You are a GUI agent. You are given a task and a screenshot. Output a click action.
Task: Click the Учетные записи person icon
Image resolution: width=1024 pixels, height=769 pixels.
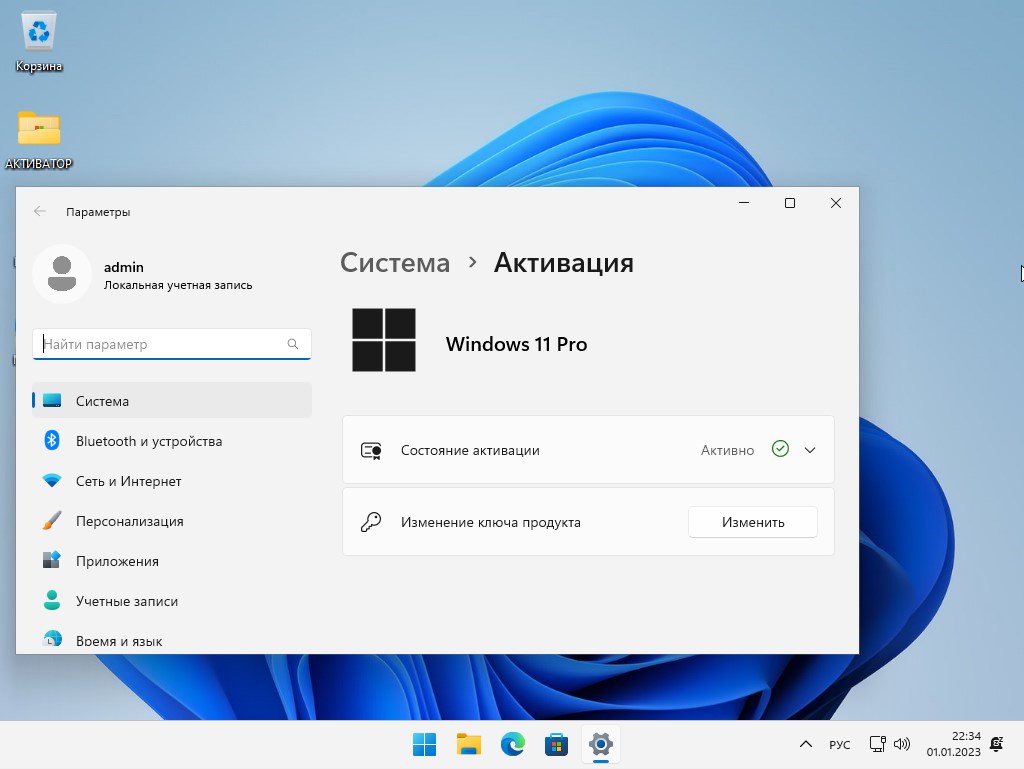coord(52,601)
